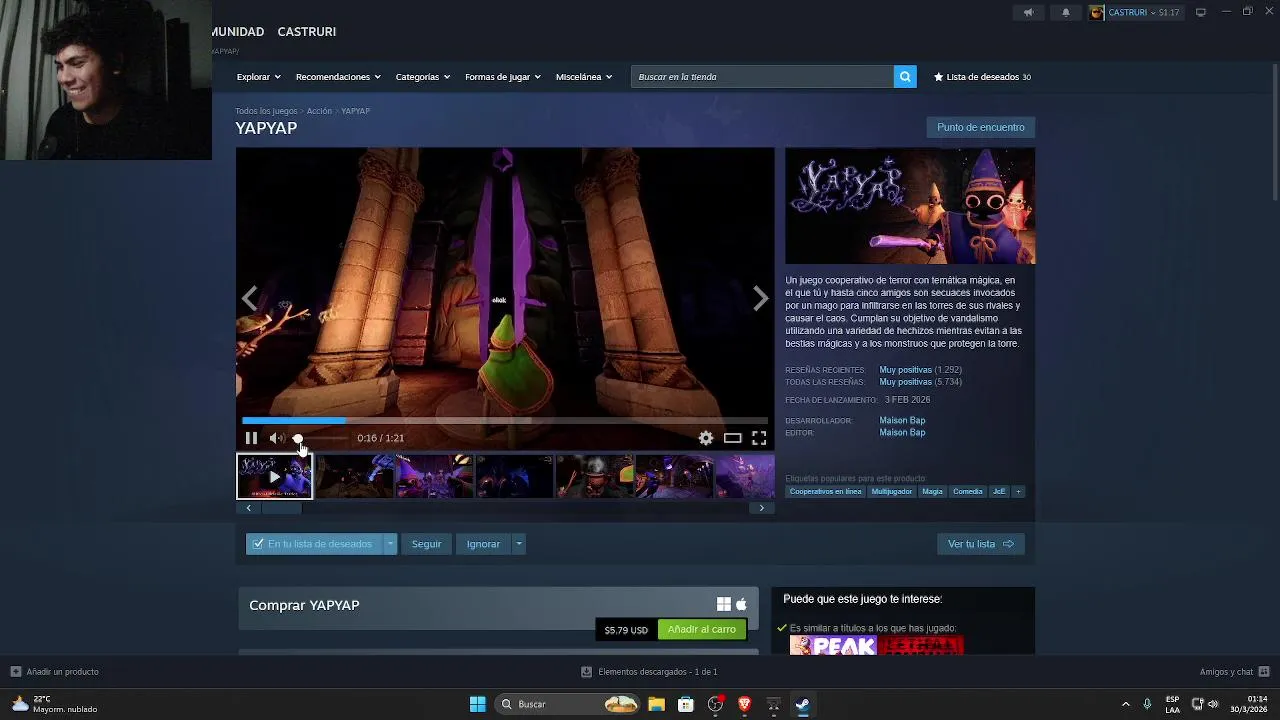Enter Big Picture mode monitor icon
This screenshot has width=1280, height=720.
click(1201, 12)
